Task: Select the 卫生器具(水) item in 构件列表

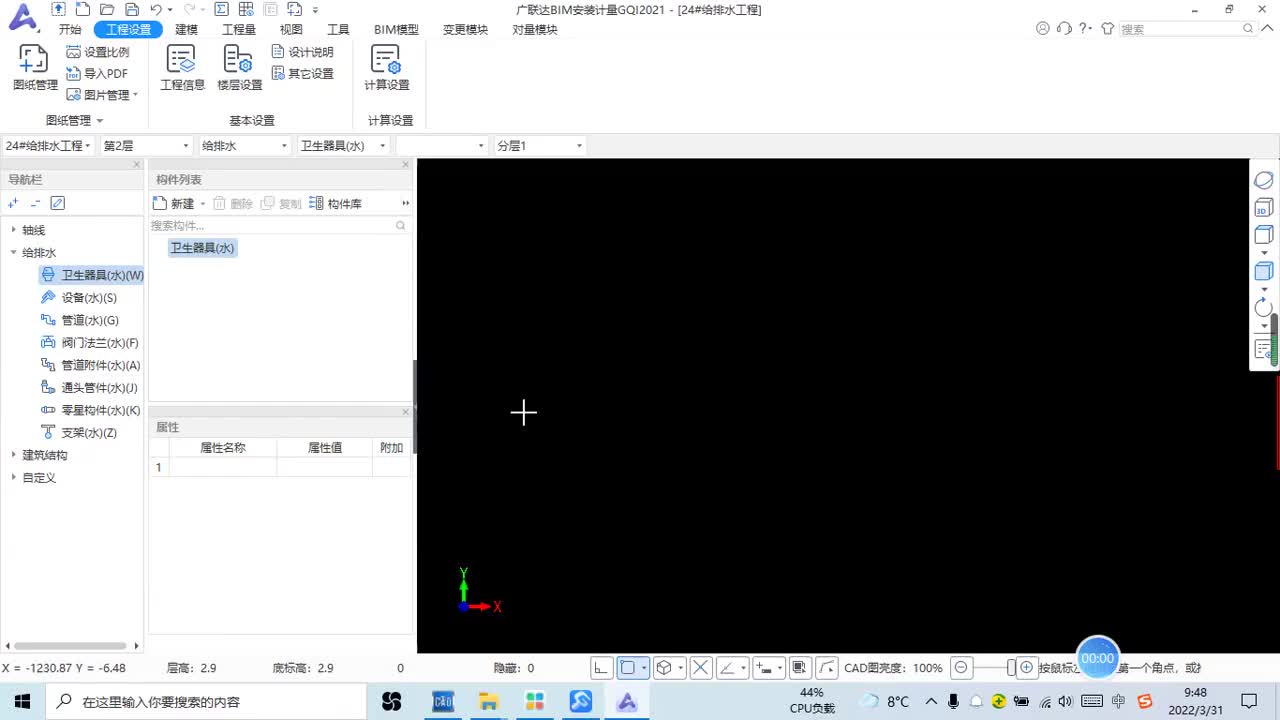Action: [202, 248]
